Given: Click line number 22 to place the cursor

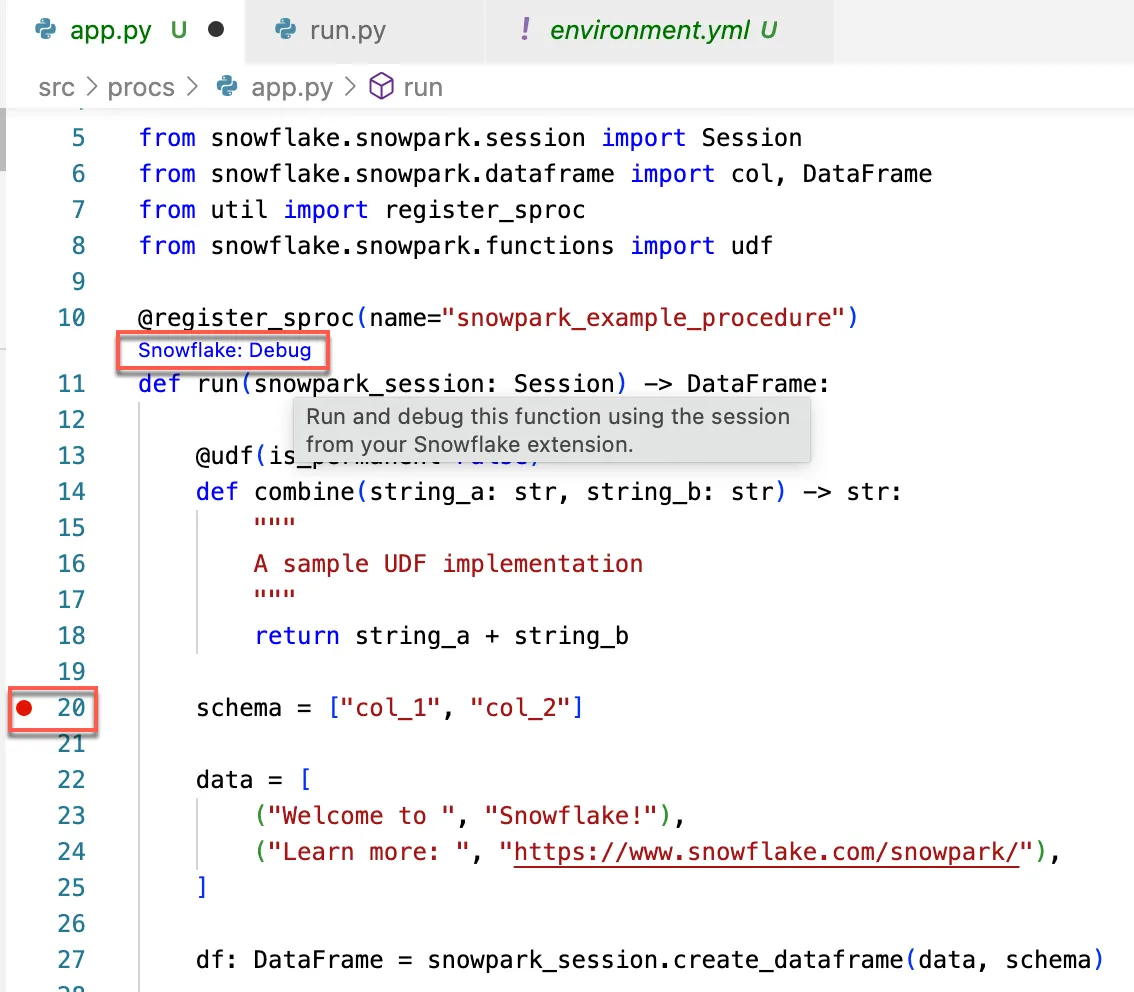Looking at the screenshot, I should 71,779.
